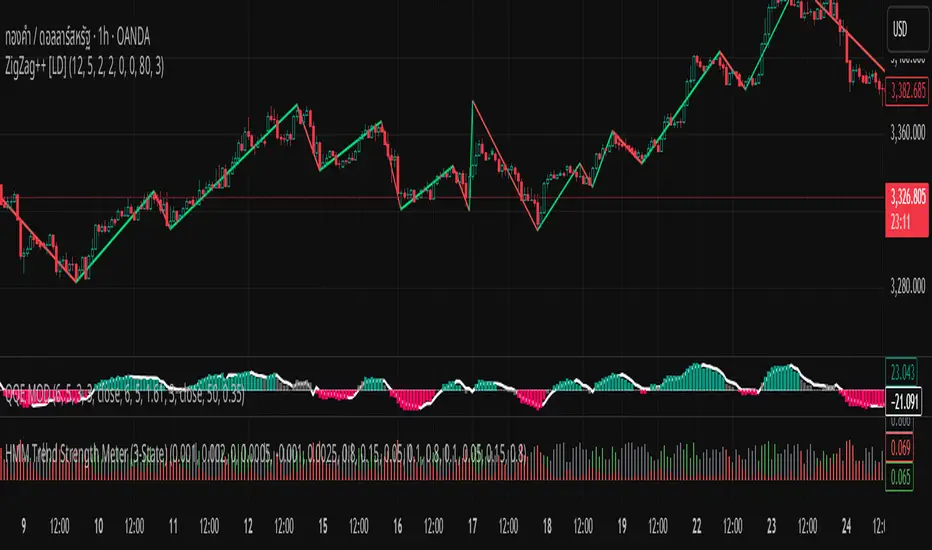This screenshot has width=932, height=550.
Task: Click the ทองคำ / ดอลลาร์สหรัฐ 1h OANDA symbol title
Action: [x=78, y=37]
